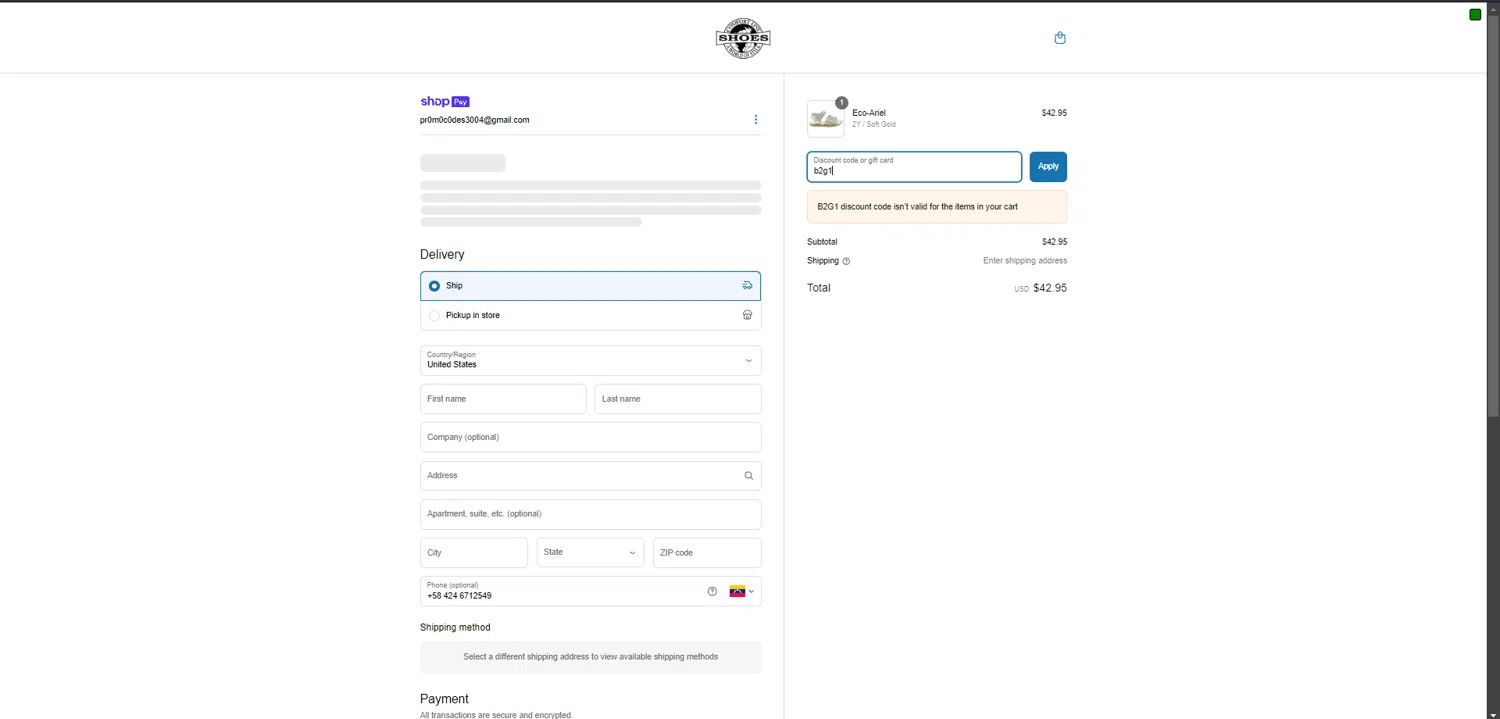Click the Last name field
Image resolution: width=1500 pixels, height=719 pixels.
click(678, 399)
